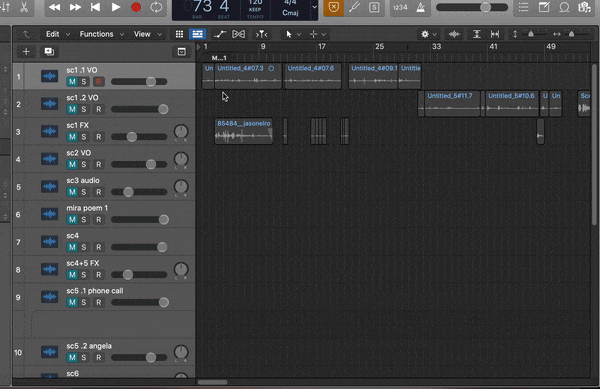The width and height of the screenshot is (600, 389).
Task: Open the Command-click marquee tool menu
Action: click(318, 34)
